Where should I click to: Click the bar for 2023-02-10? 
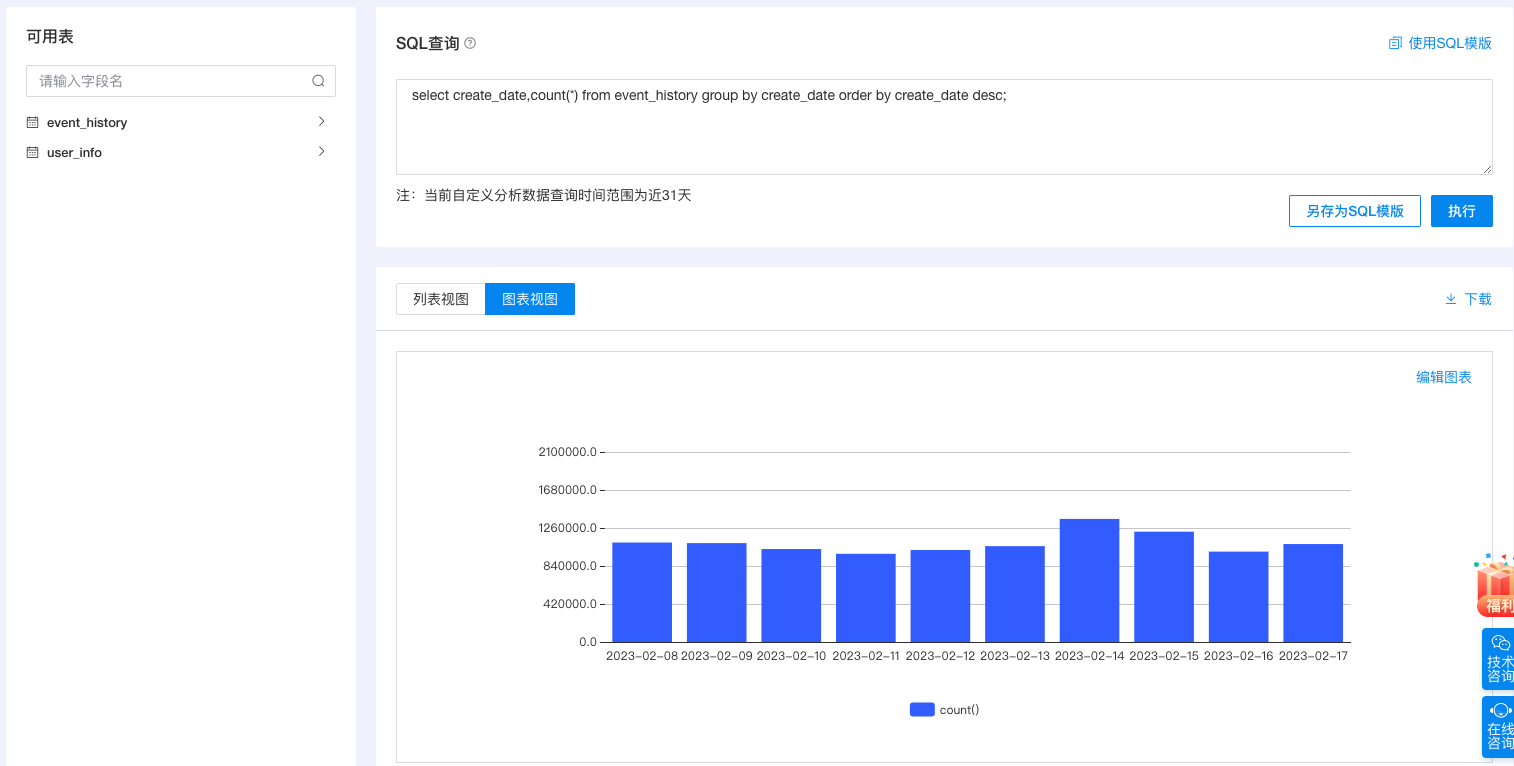coord(791,595)
